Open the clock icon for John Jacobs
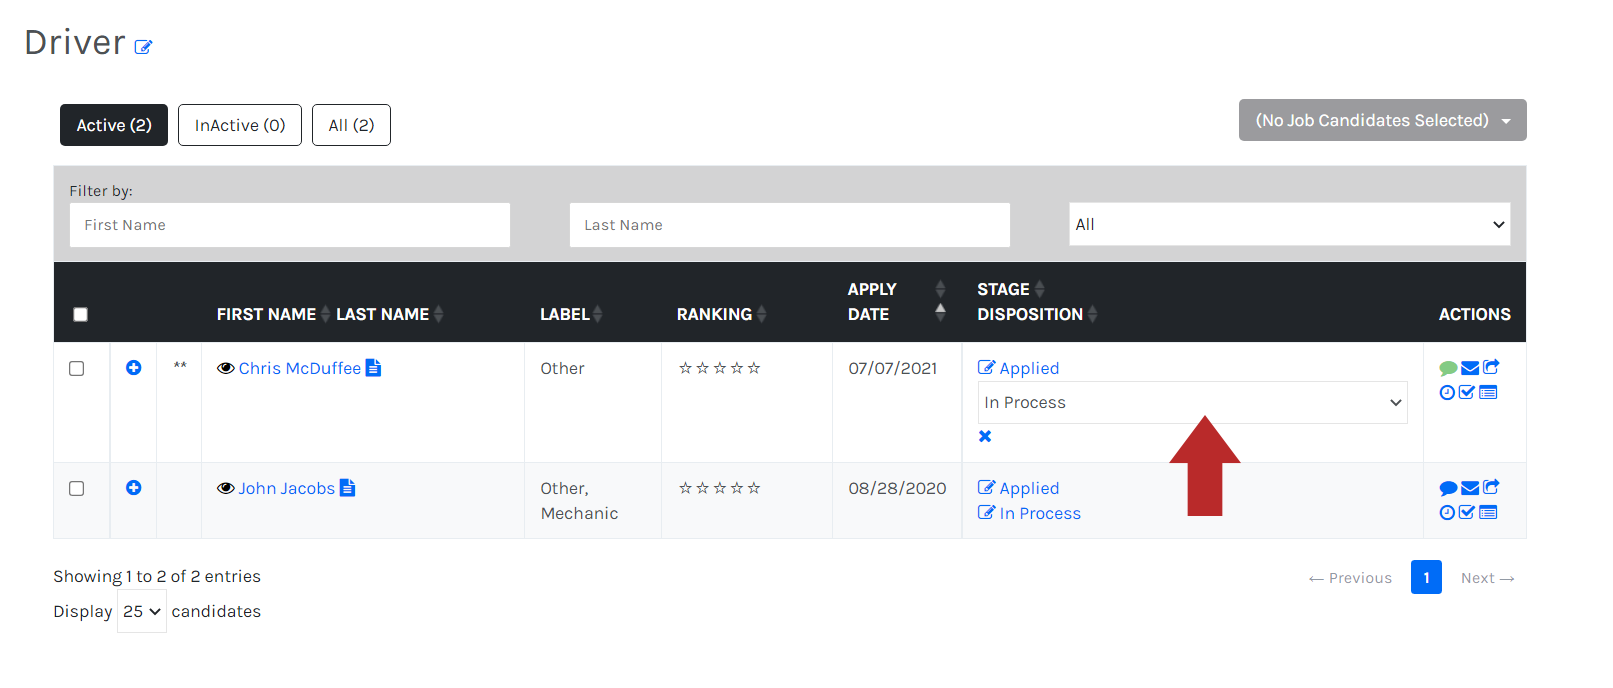The width and height of the screenshot is (1613, 688). coord(1447,513)
